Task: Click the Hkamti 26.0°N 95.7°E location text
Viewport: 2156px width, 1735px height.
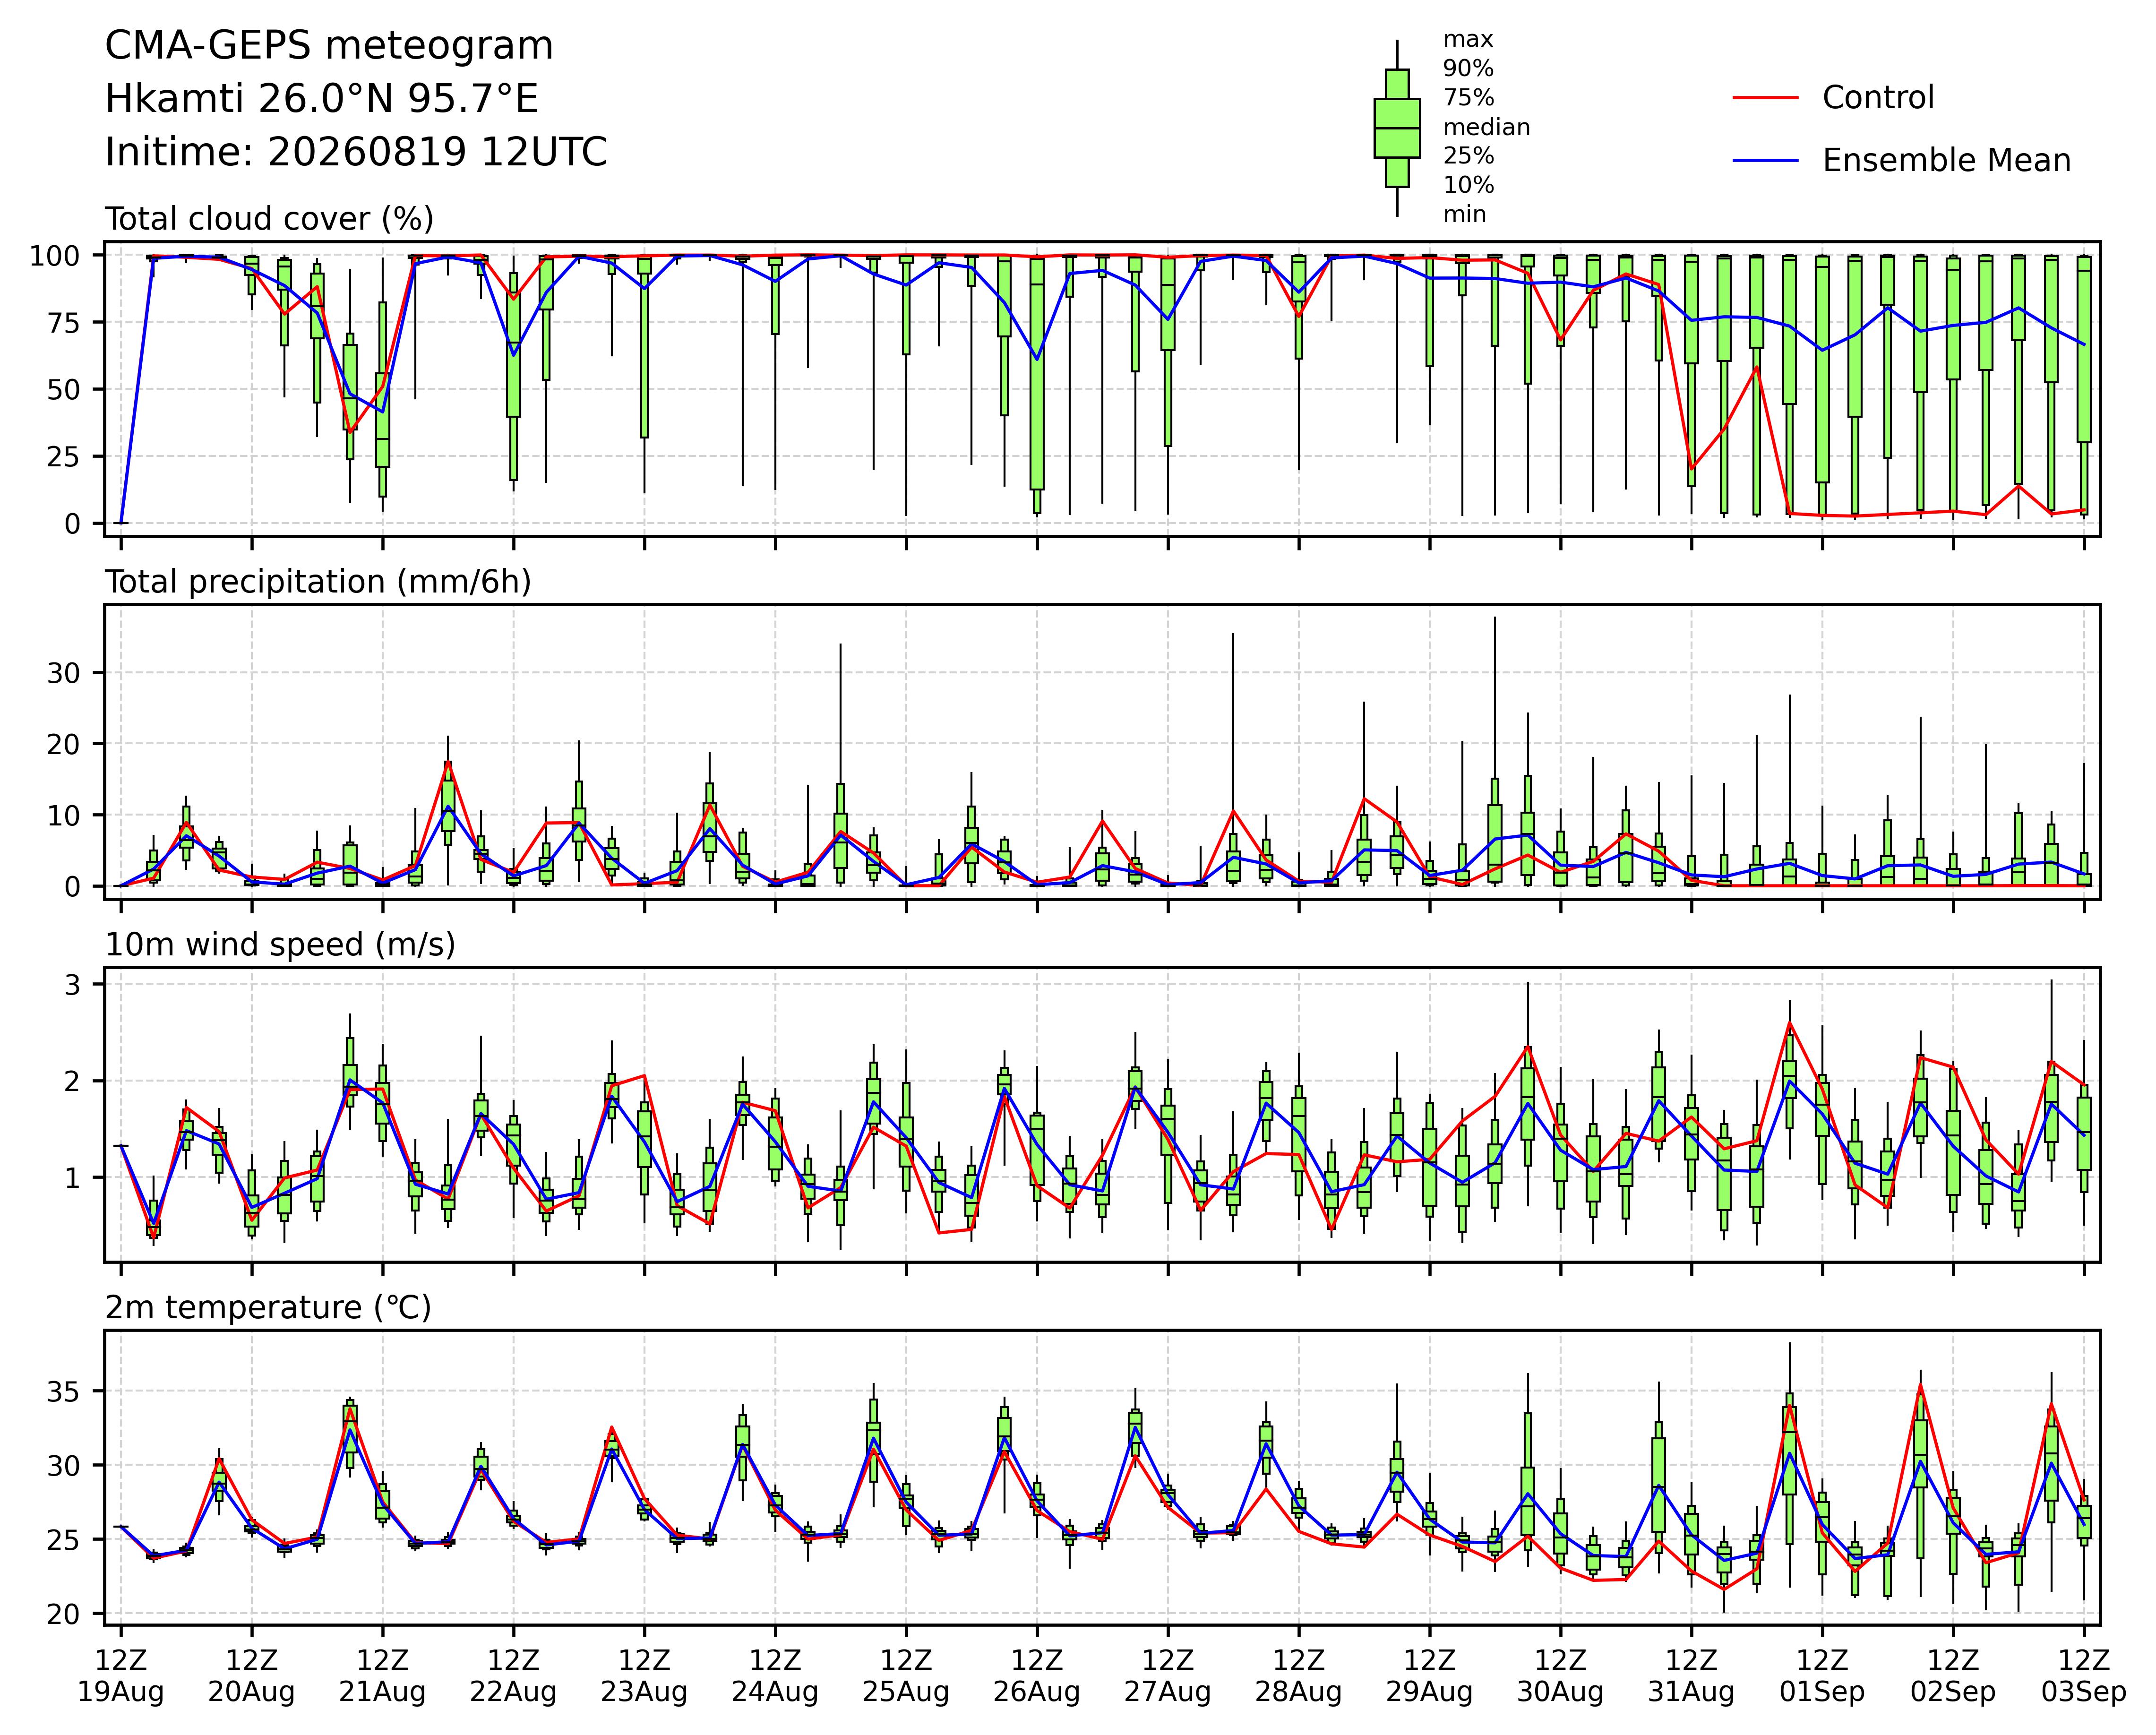Action: point(322,99)
